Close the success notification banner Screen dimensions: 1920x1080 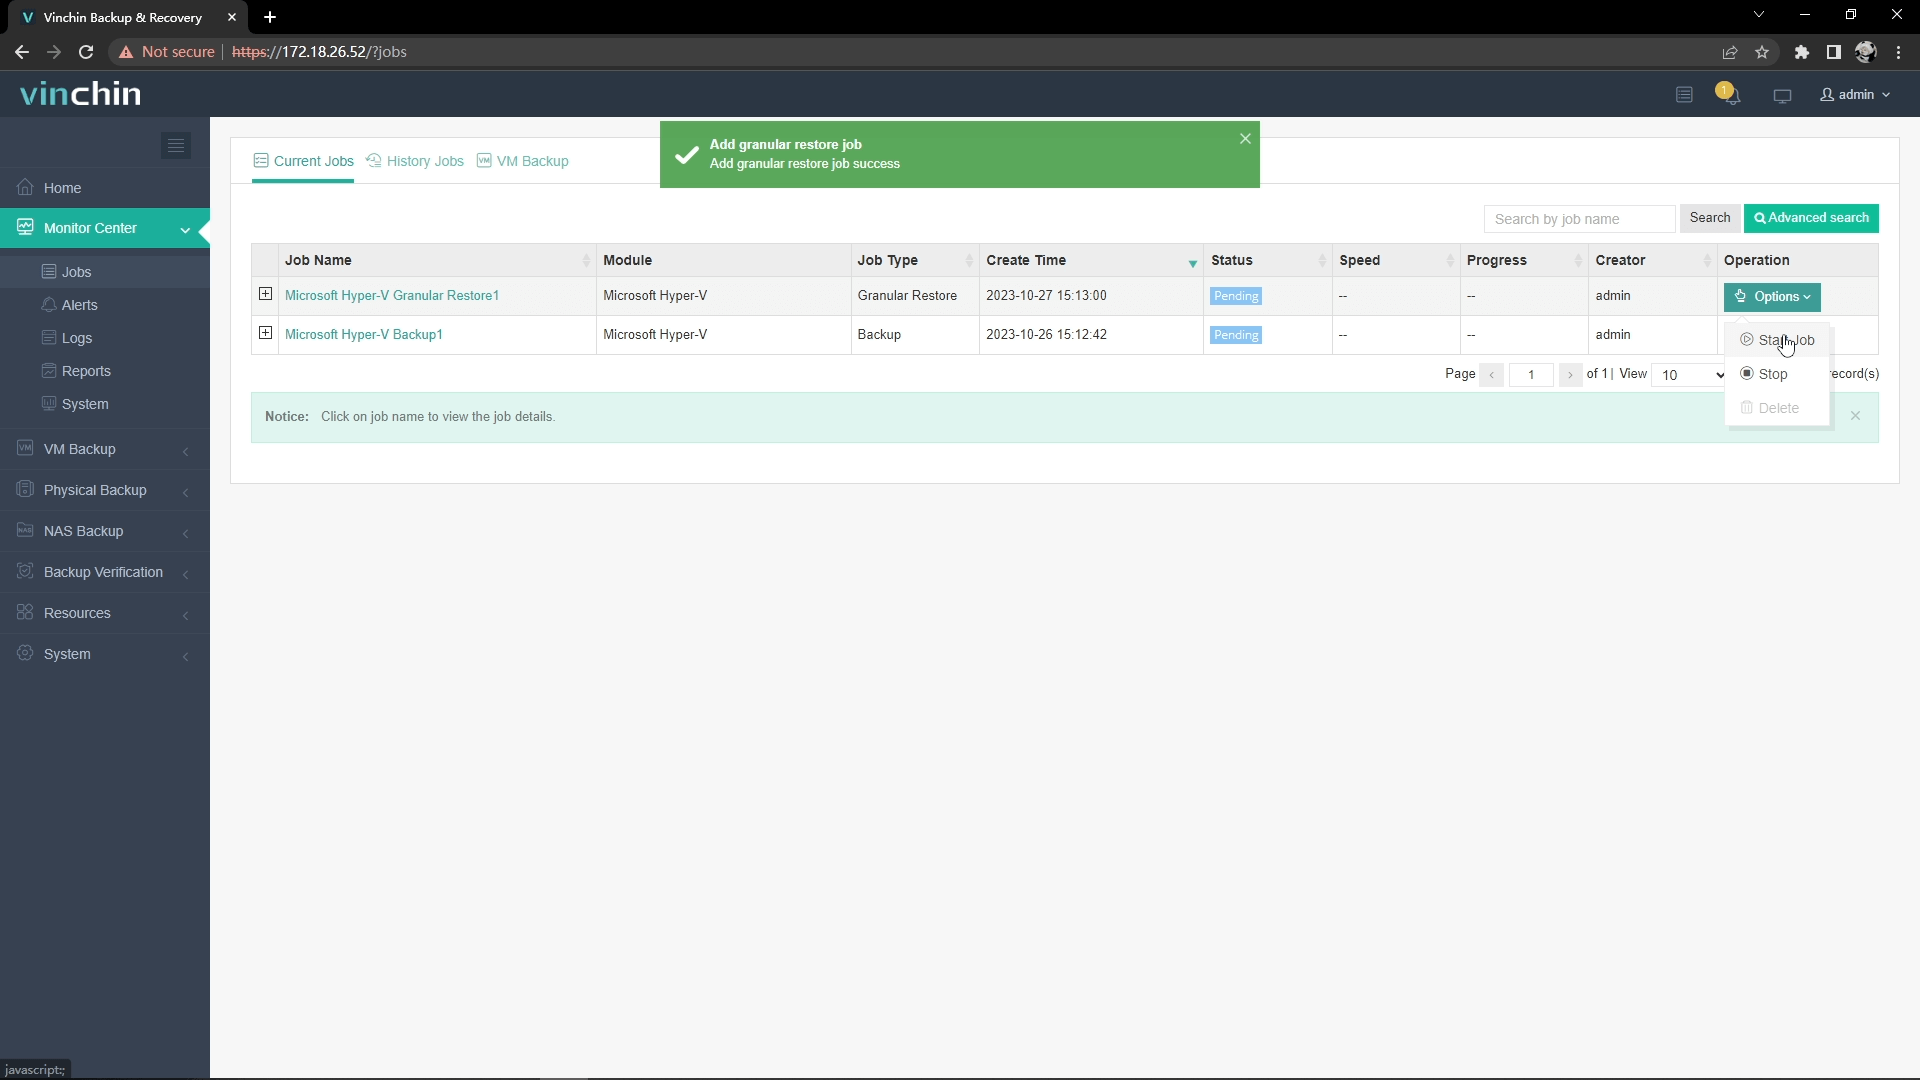(x=1246, y=137)
